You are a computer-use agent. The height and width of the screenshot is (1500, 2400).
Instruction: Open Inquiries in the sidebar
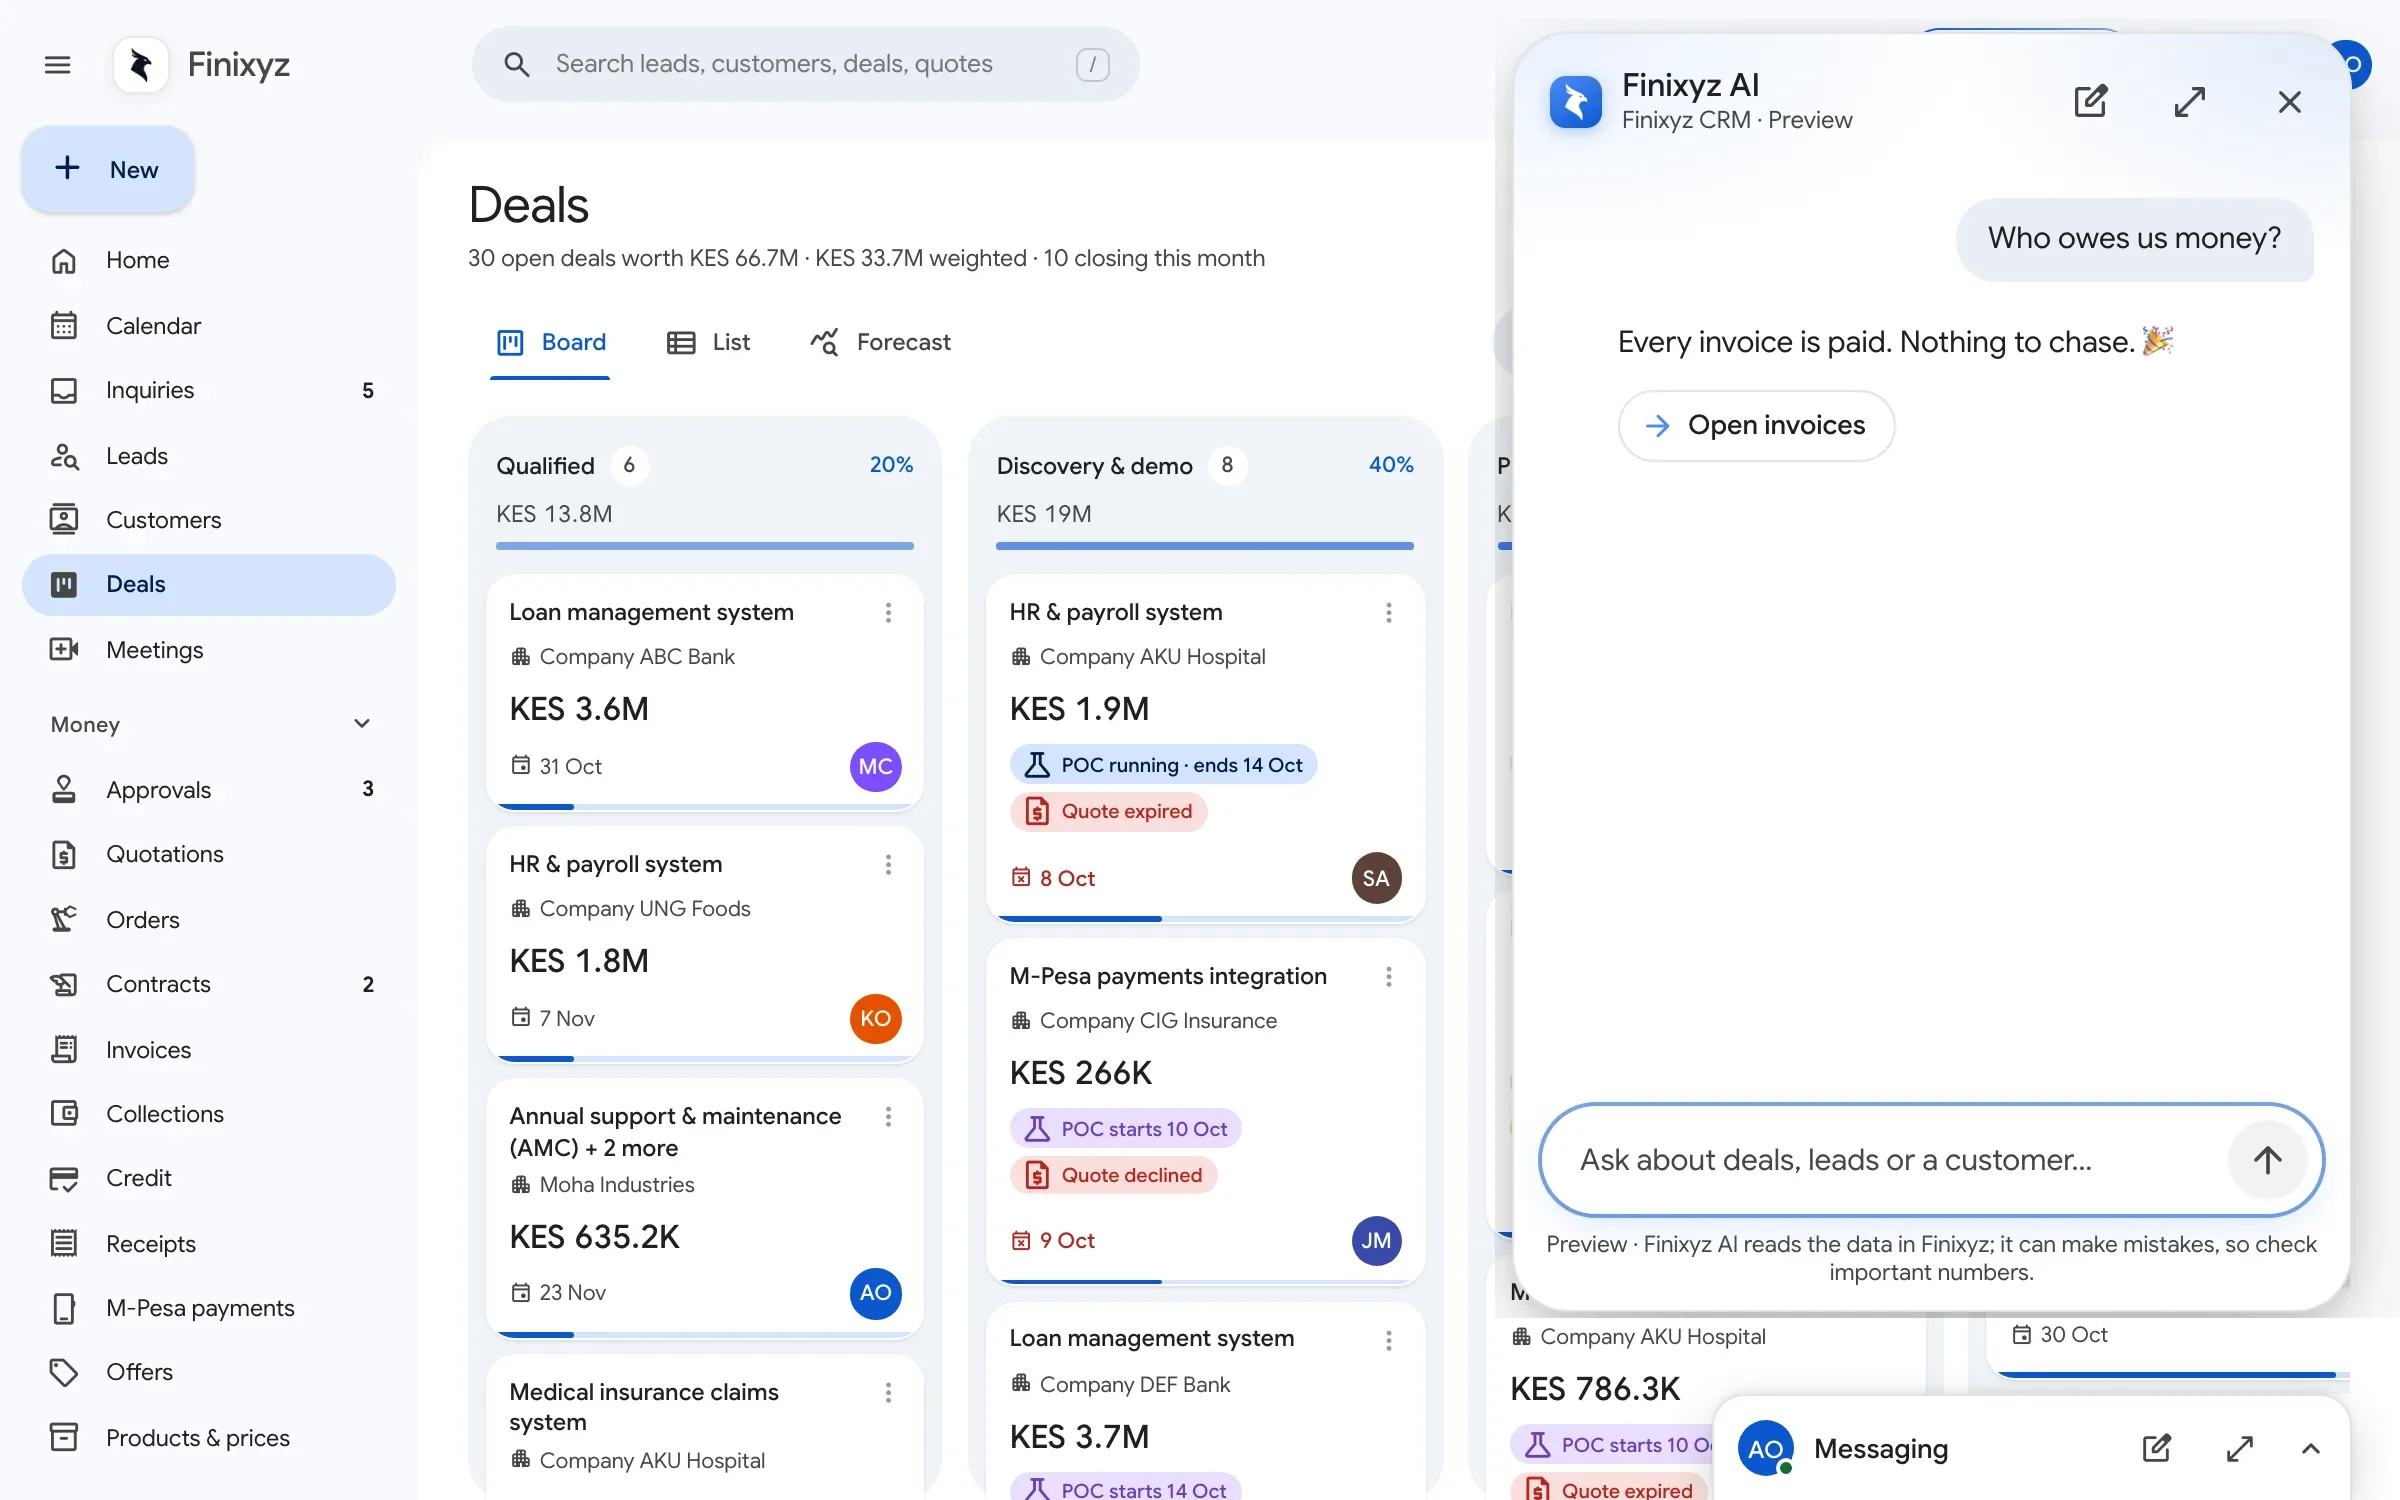tap(208, 390)
